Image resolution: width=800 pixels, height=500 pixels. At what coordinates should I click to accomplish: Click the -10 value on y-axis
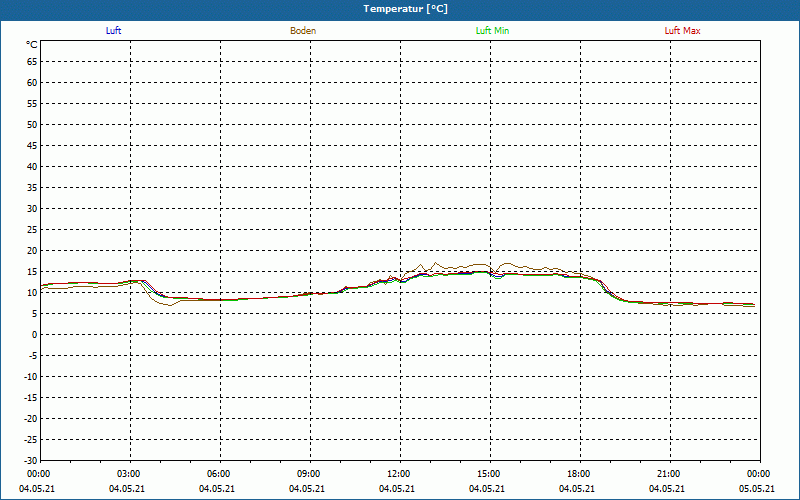(x=31, y=377)
